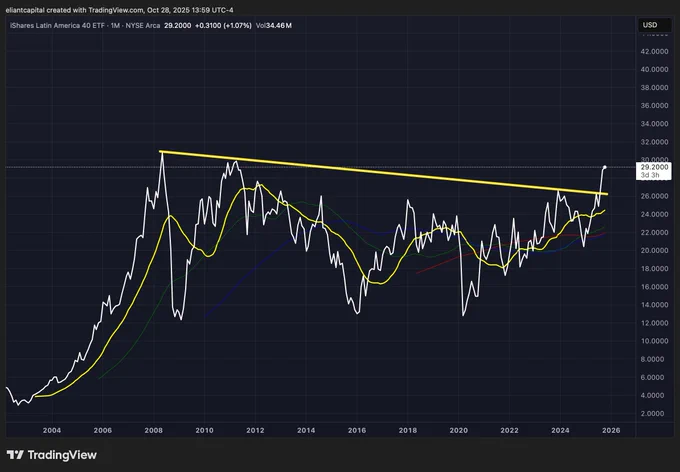Click the 24.0000 price axis label
Viewport: 680px width, 472px height.
654,214
